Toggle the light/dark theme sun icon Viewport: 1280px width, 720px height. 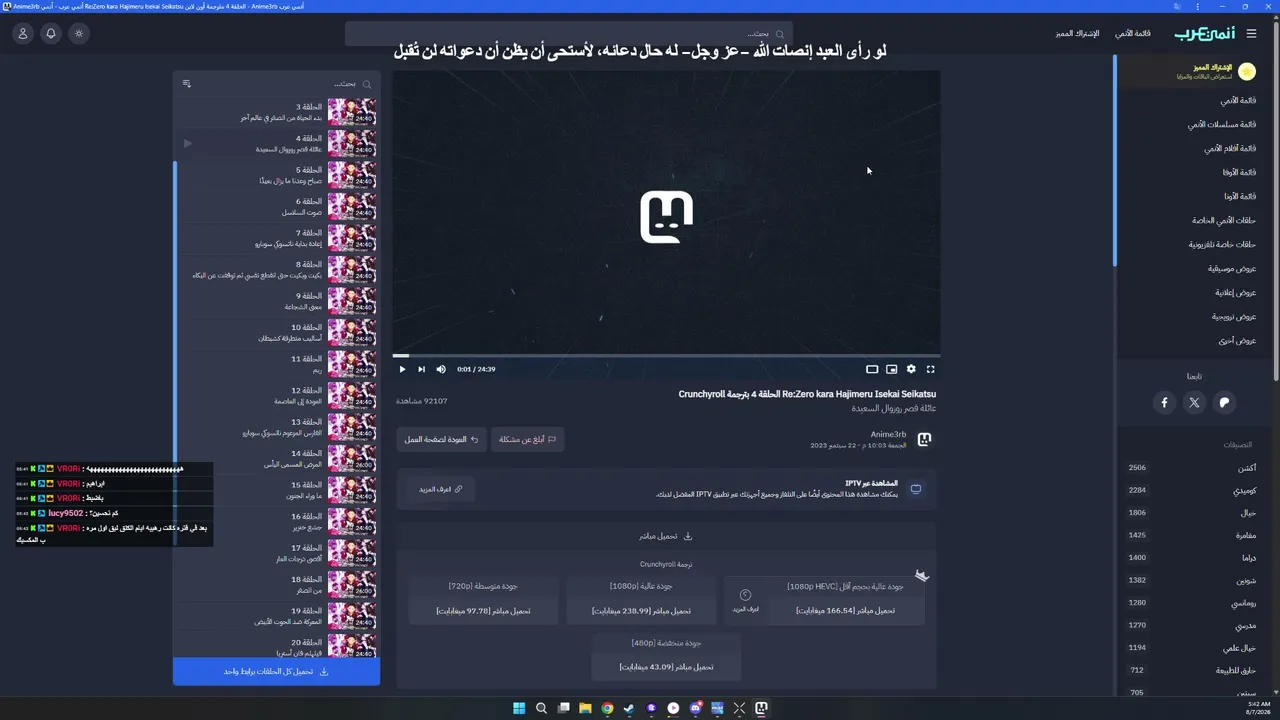pos(79,33)
